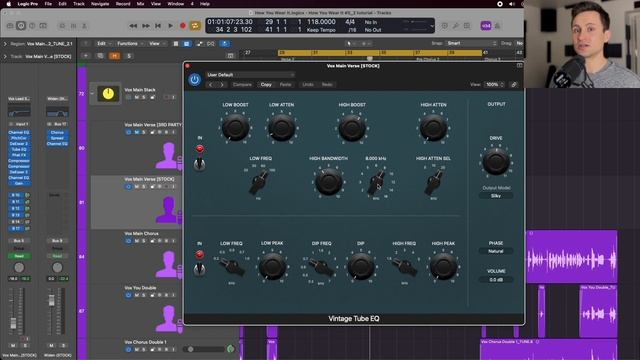Open the Record menu
640x360 pixels.
(123, 4)
